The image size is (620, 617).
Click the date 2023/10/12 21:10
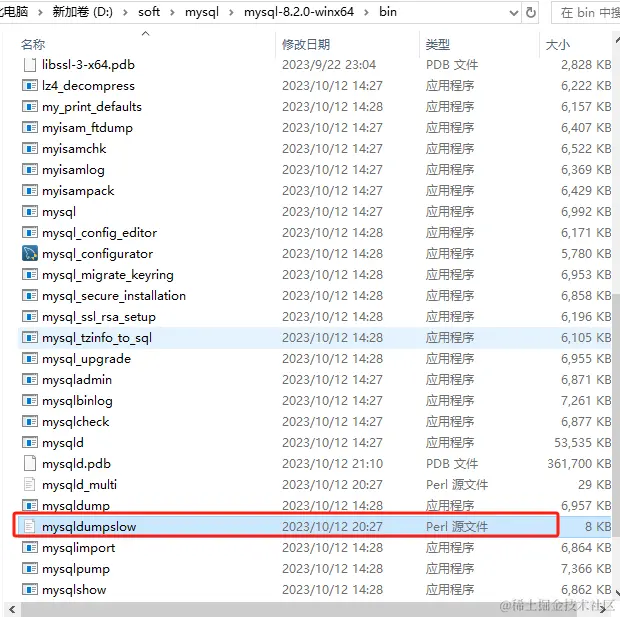click(333, 464)
